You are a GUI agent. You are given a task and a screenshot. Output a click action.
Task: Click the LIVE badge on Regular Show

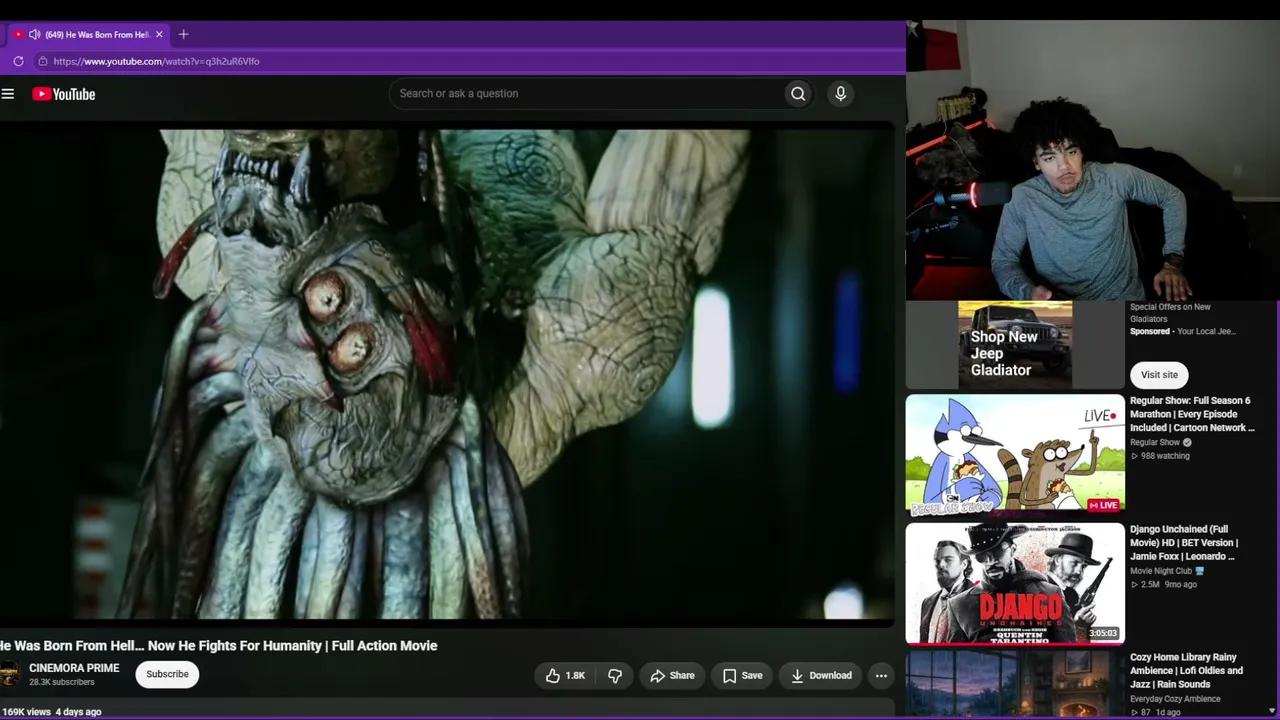[x=1102, y=505]
